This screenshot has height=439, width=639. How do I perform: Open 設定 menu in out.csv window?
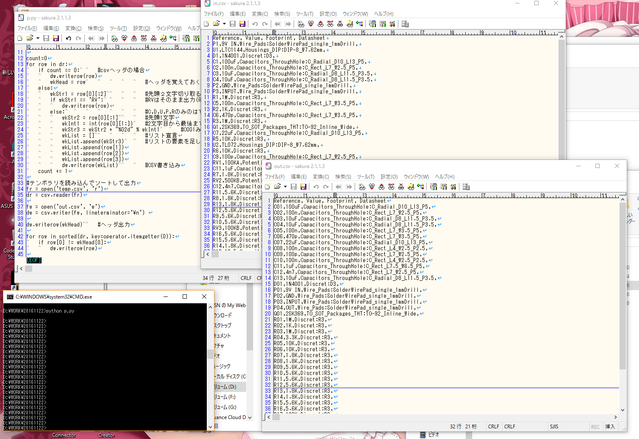click(389, 176)
